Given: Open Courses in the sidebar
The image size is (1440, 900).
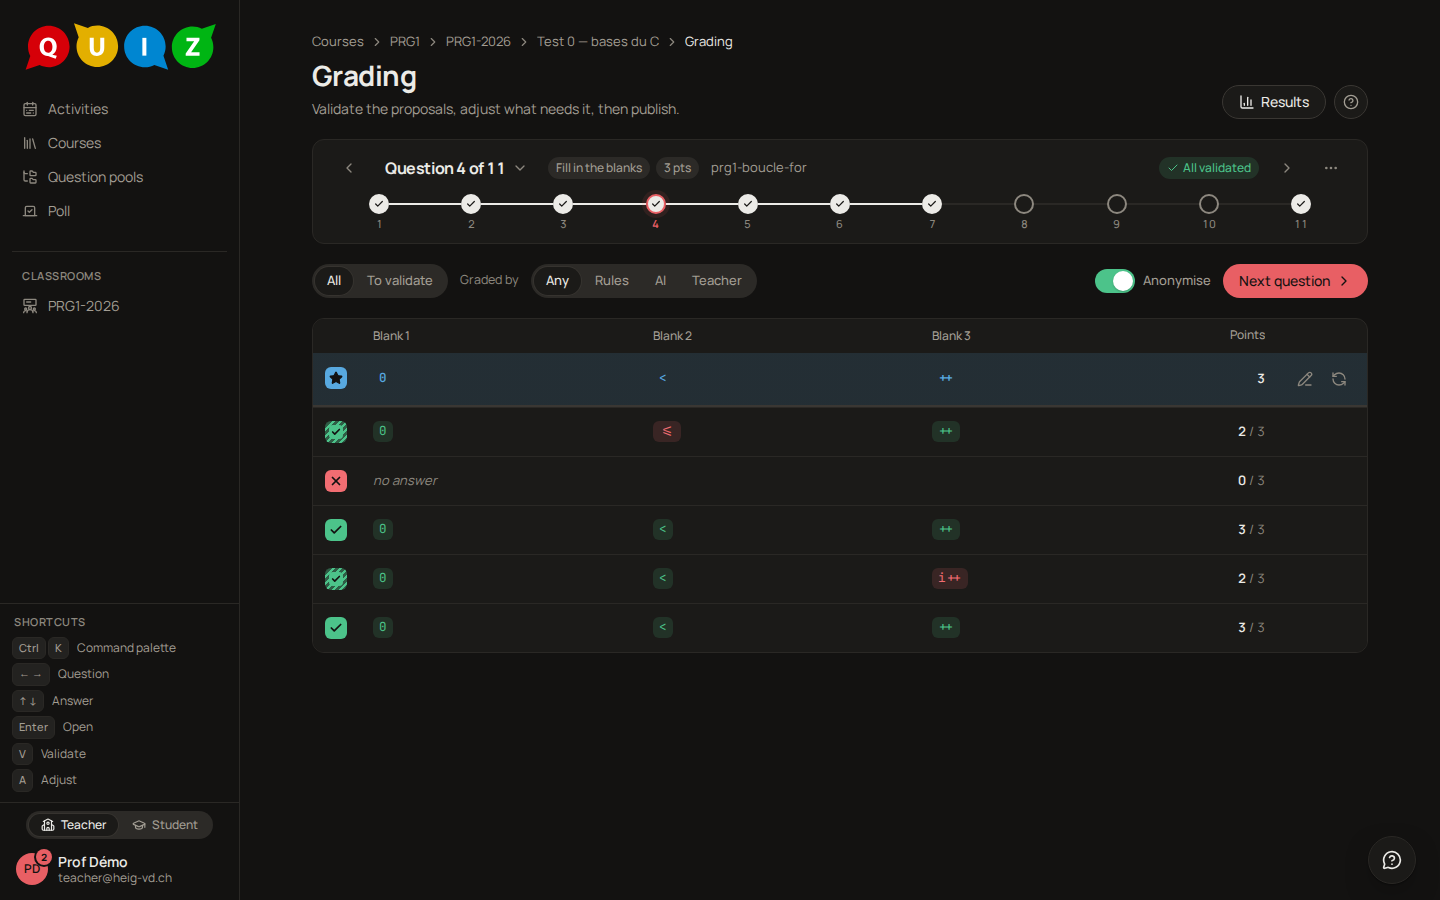Looking at the screenshot, I should pyautogui.click(x=120, y=143).
